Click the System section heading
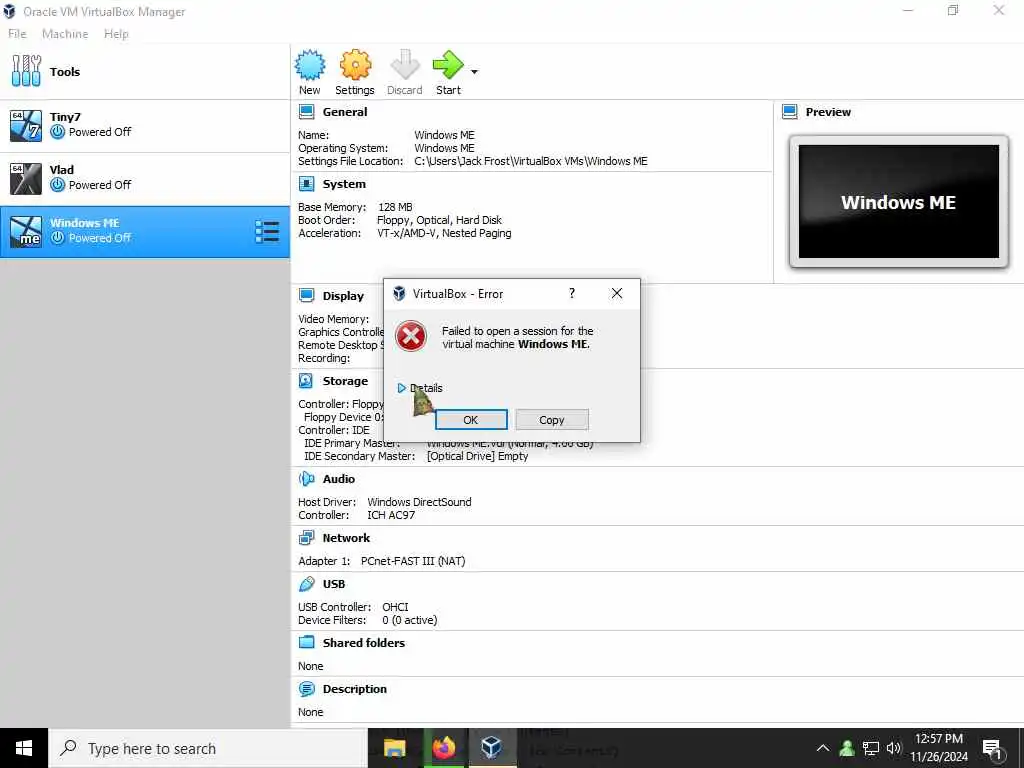 click(344, 184)
